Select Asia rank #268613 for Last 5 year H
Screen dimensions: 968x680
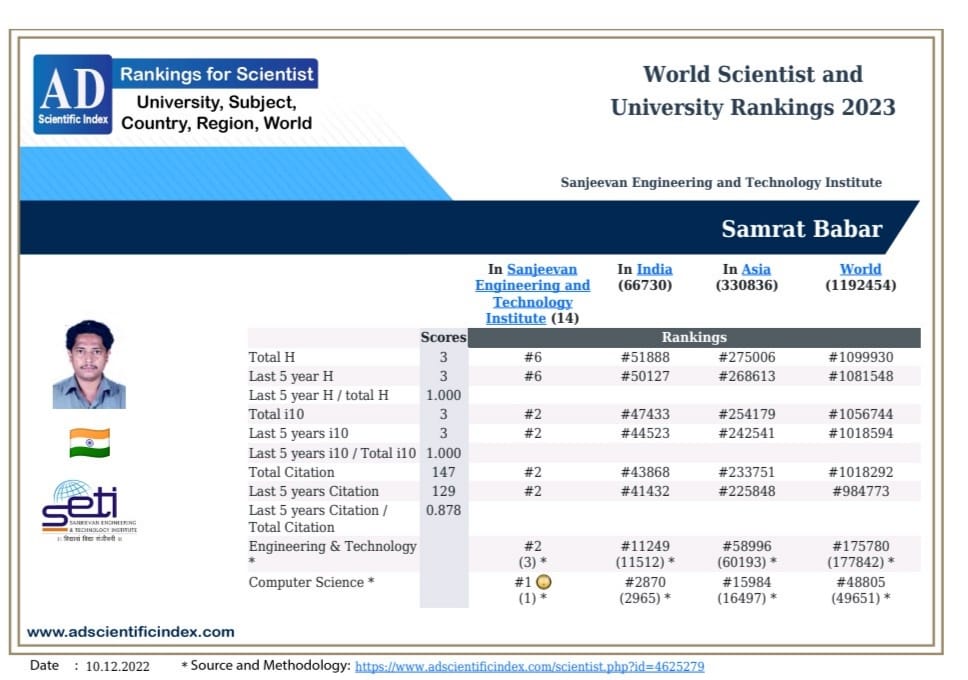(x=747, y=376)
